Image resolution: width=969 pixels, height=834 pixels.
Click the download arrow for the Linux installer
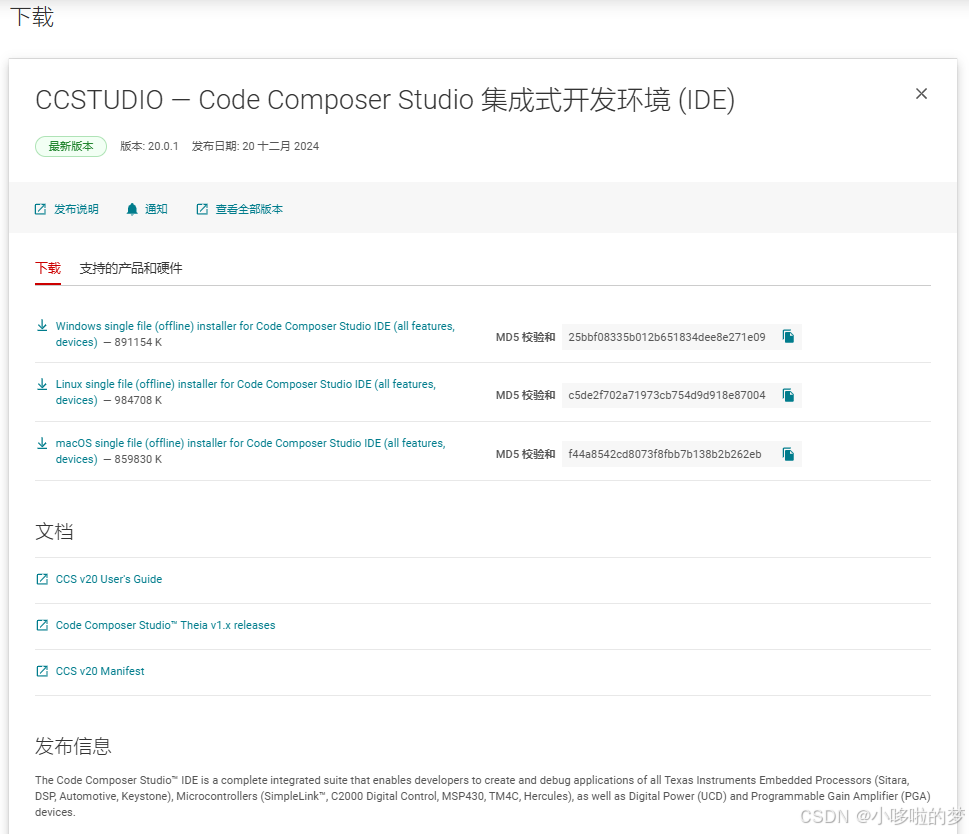click(42, 384)
